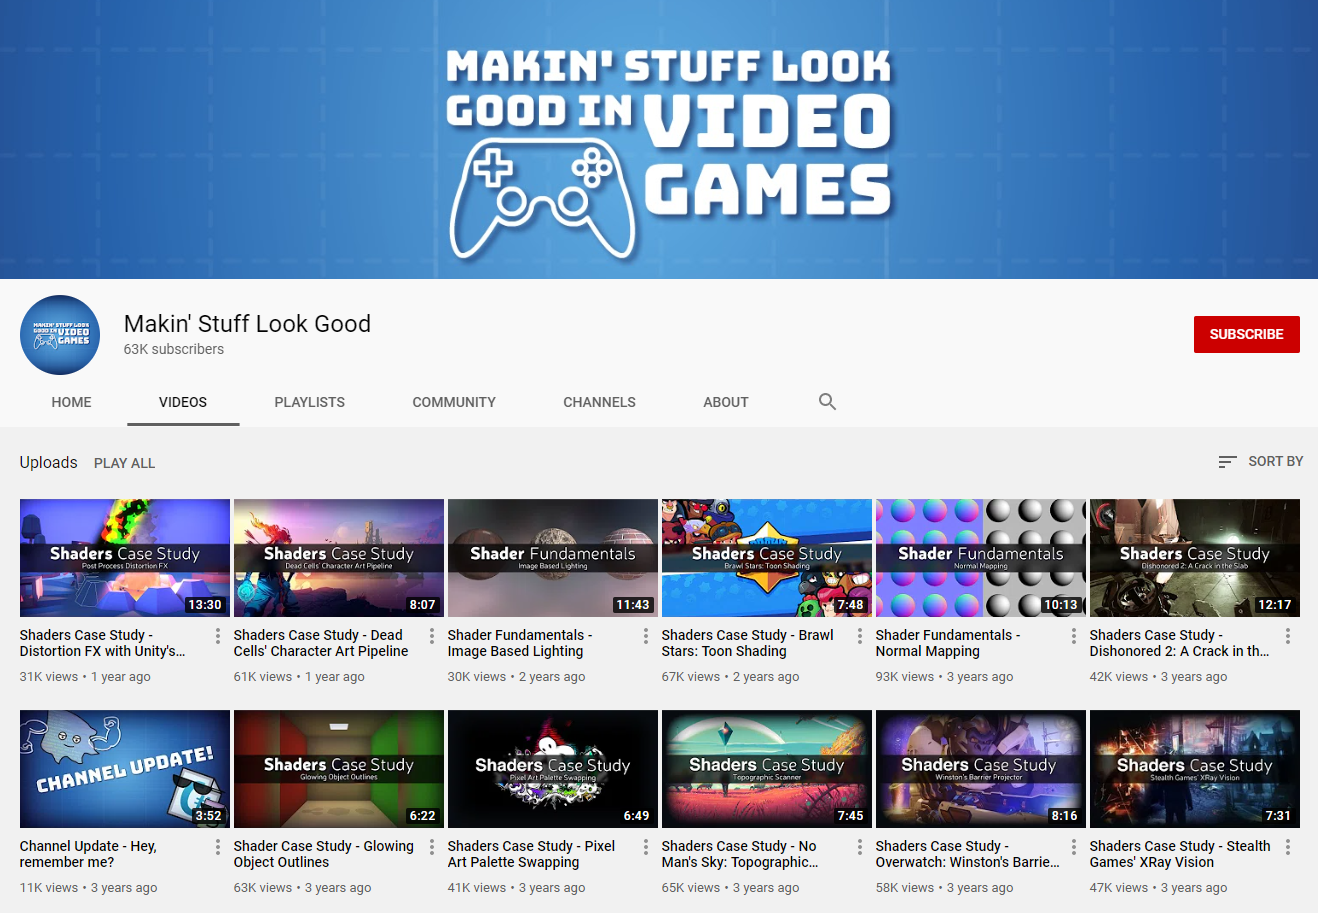Open options menu for No Man's Sky video

(860, 847)
